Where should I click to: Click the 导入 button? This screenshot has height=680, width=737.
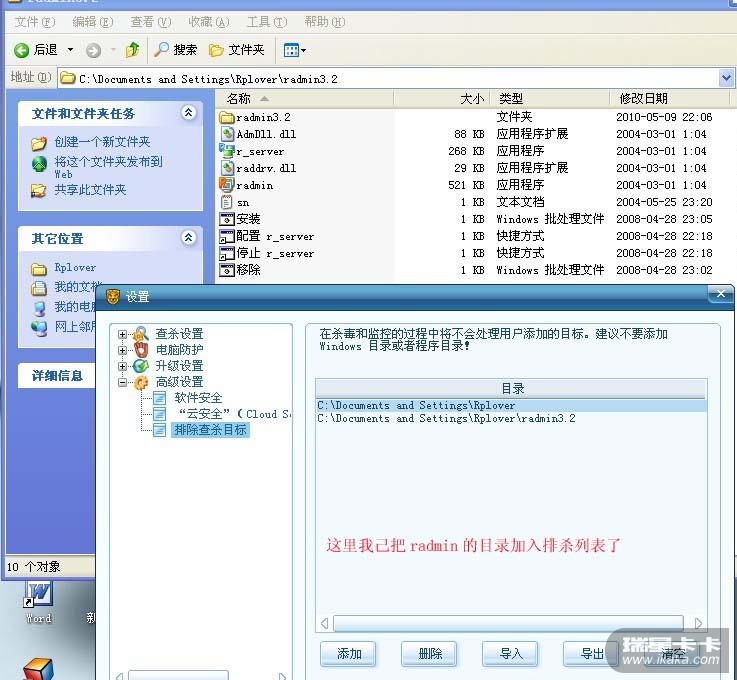[x=510, y=654]
